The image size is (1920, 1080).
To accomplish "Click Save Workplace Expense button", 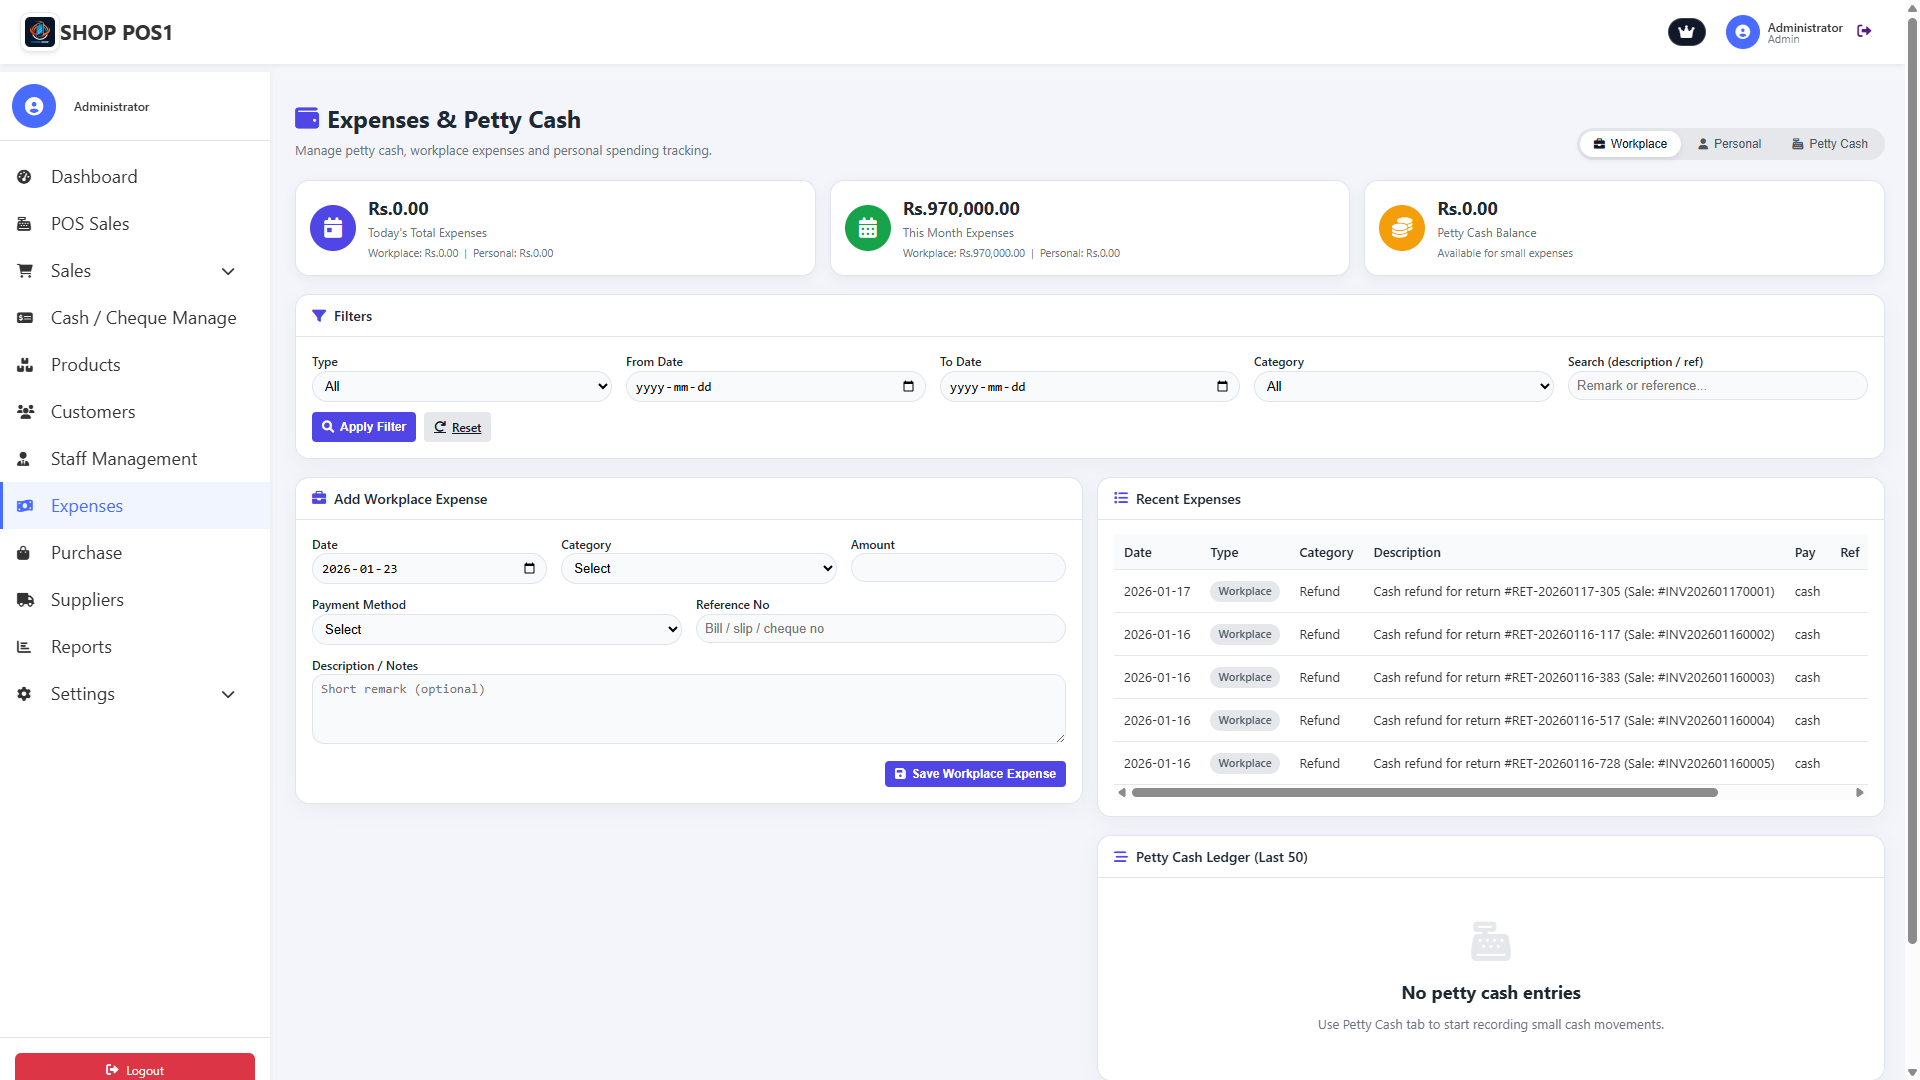I will pos(974,774).
